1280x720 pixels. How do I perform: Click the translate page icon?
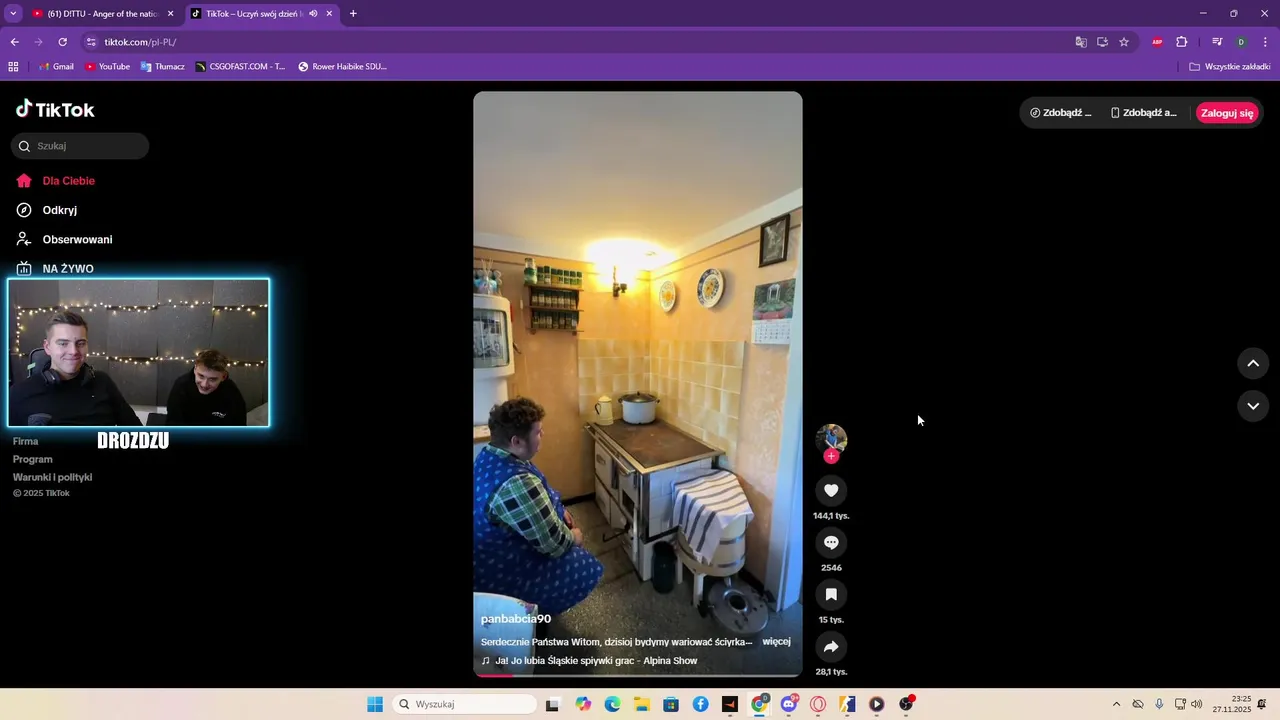[x=1080, y=42]
